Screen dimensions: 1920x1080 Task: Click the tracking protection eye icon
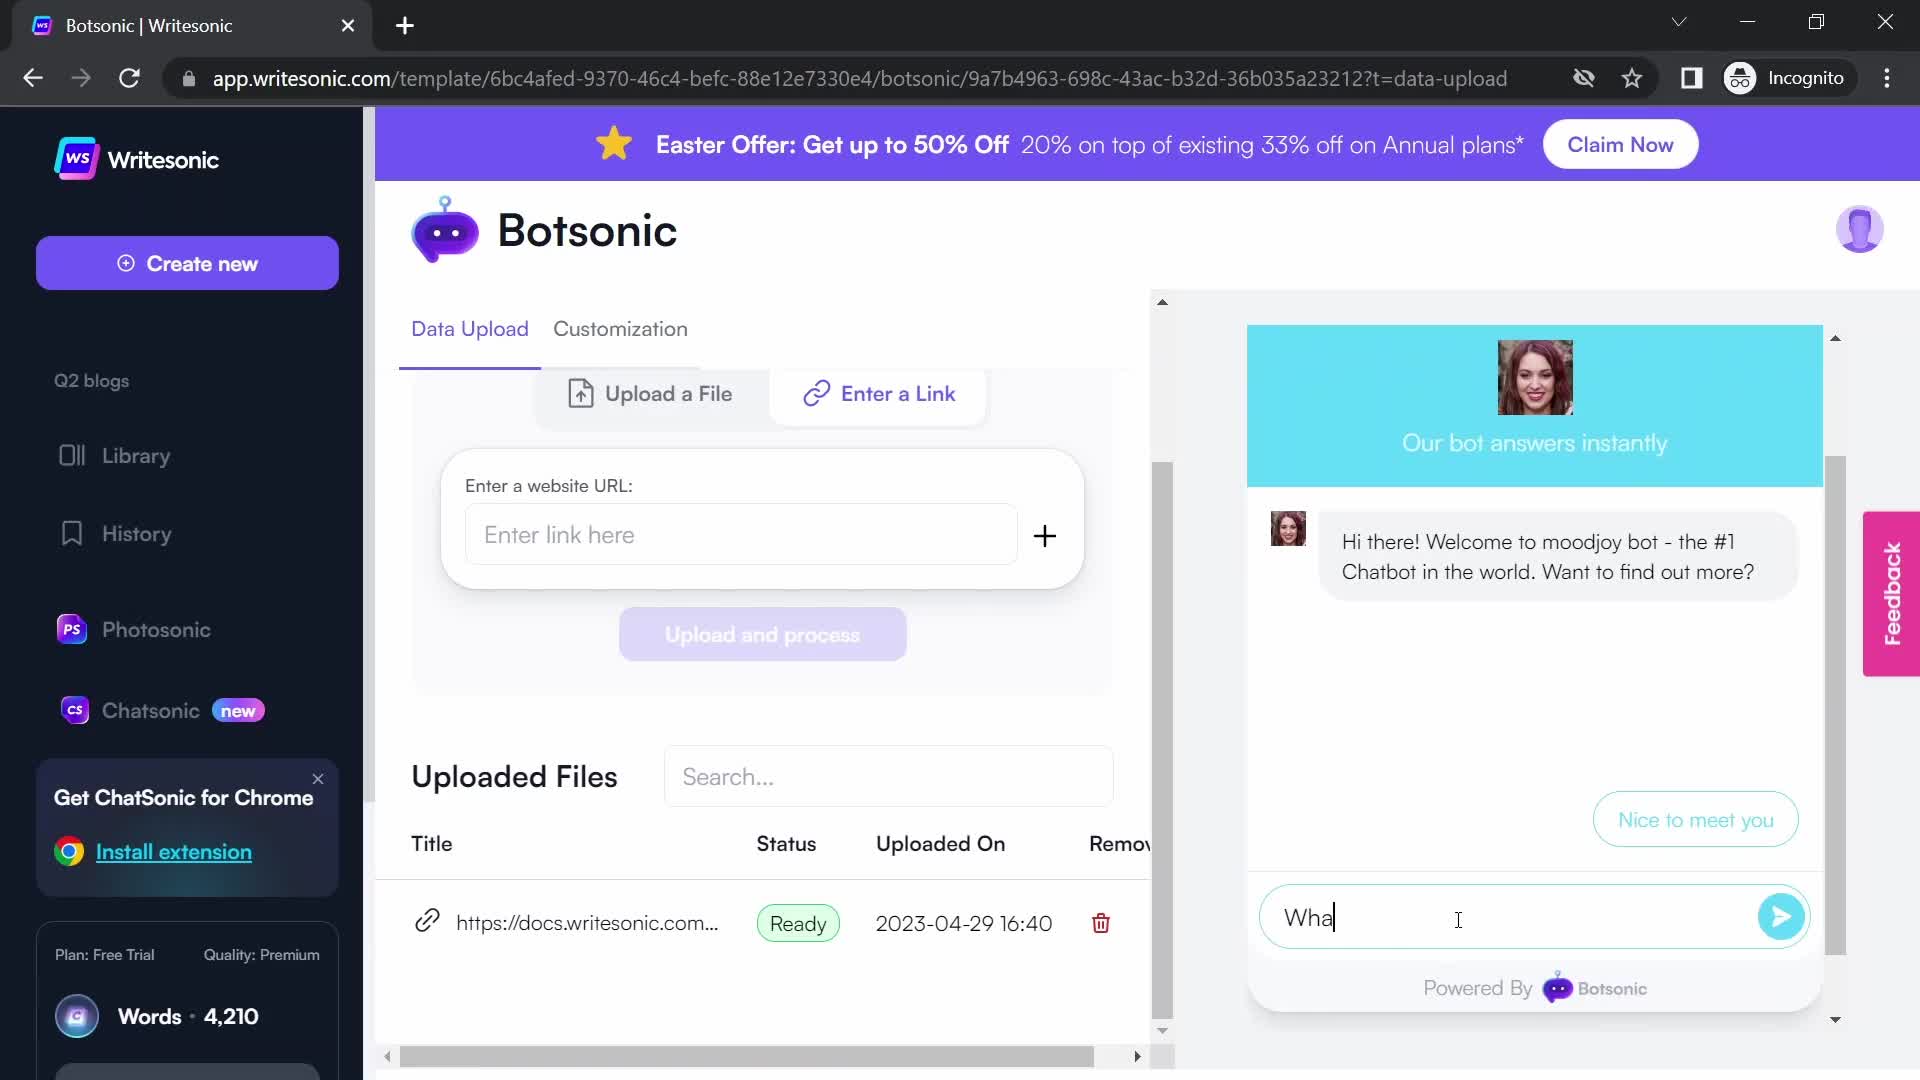(x=1583, y=78)
